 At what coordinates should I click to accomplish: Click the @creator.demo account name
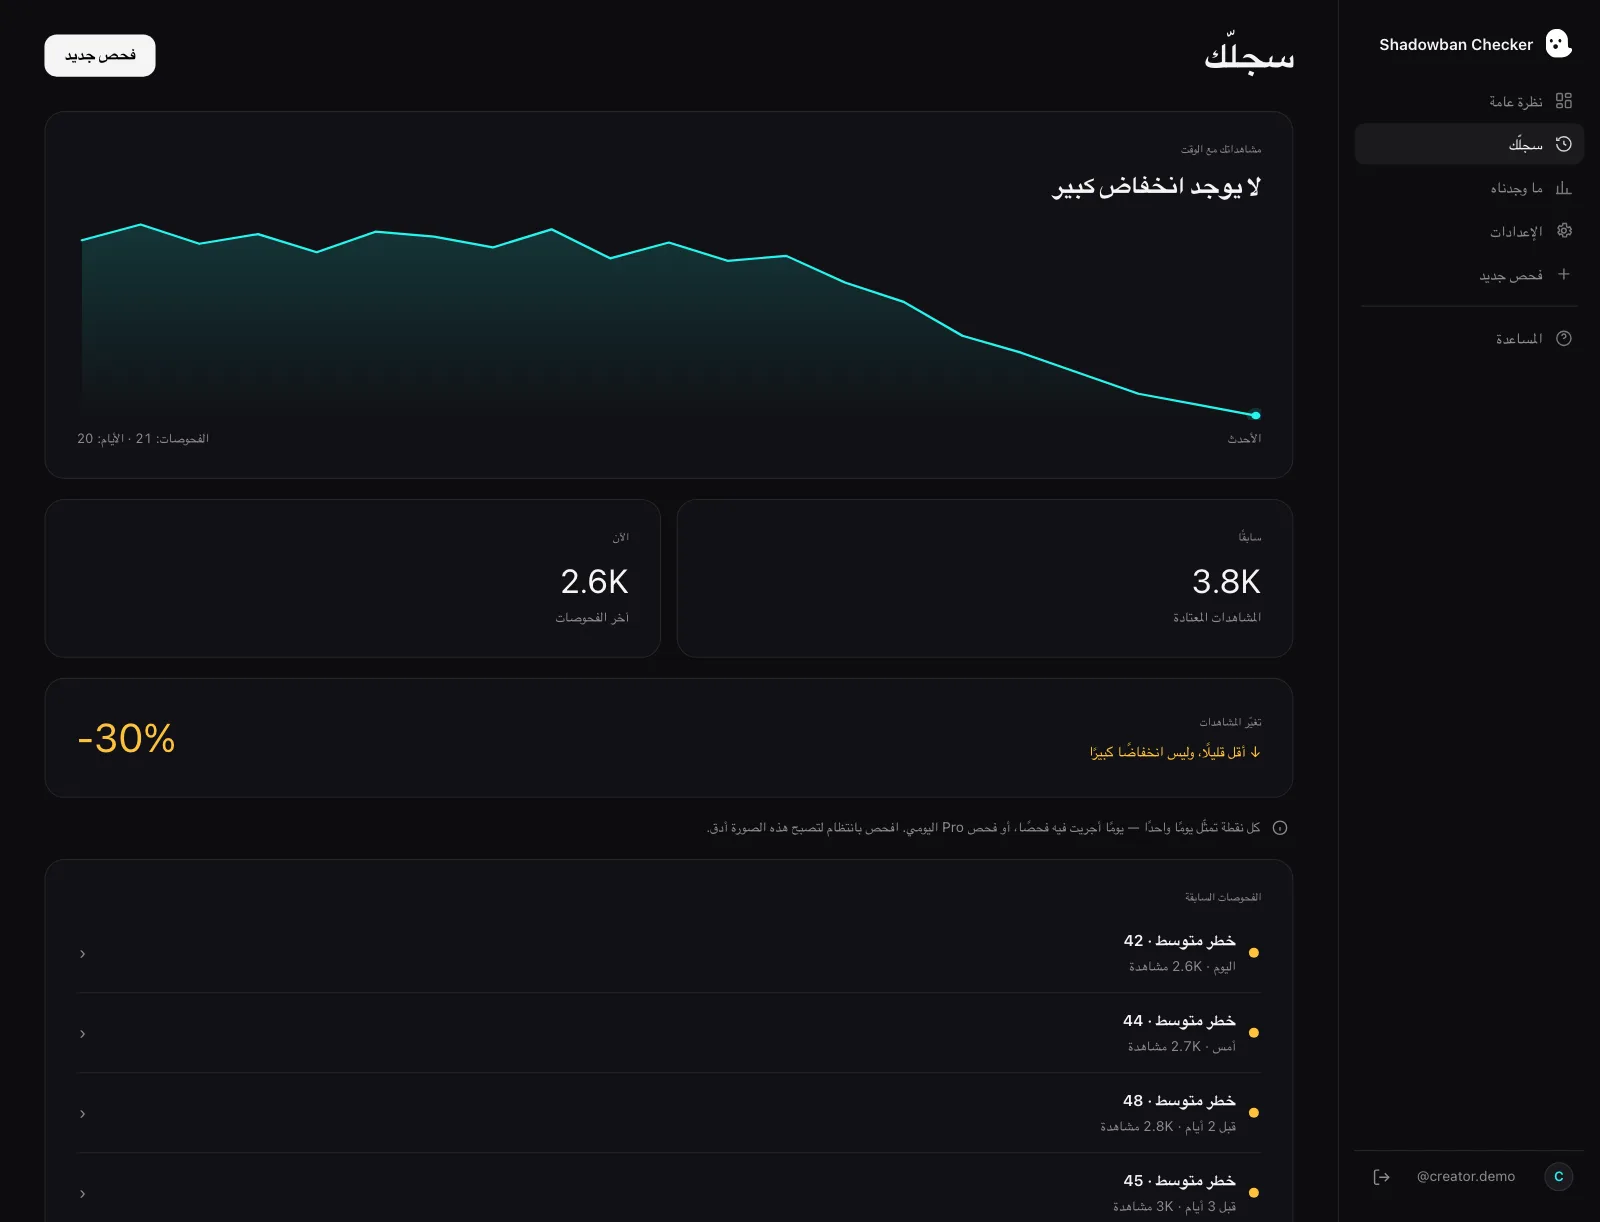[x=1465, y=1177]
